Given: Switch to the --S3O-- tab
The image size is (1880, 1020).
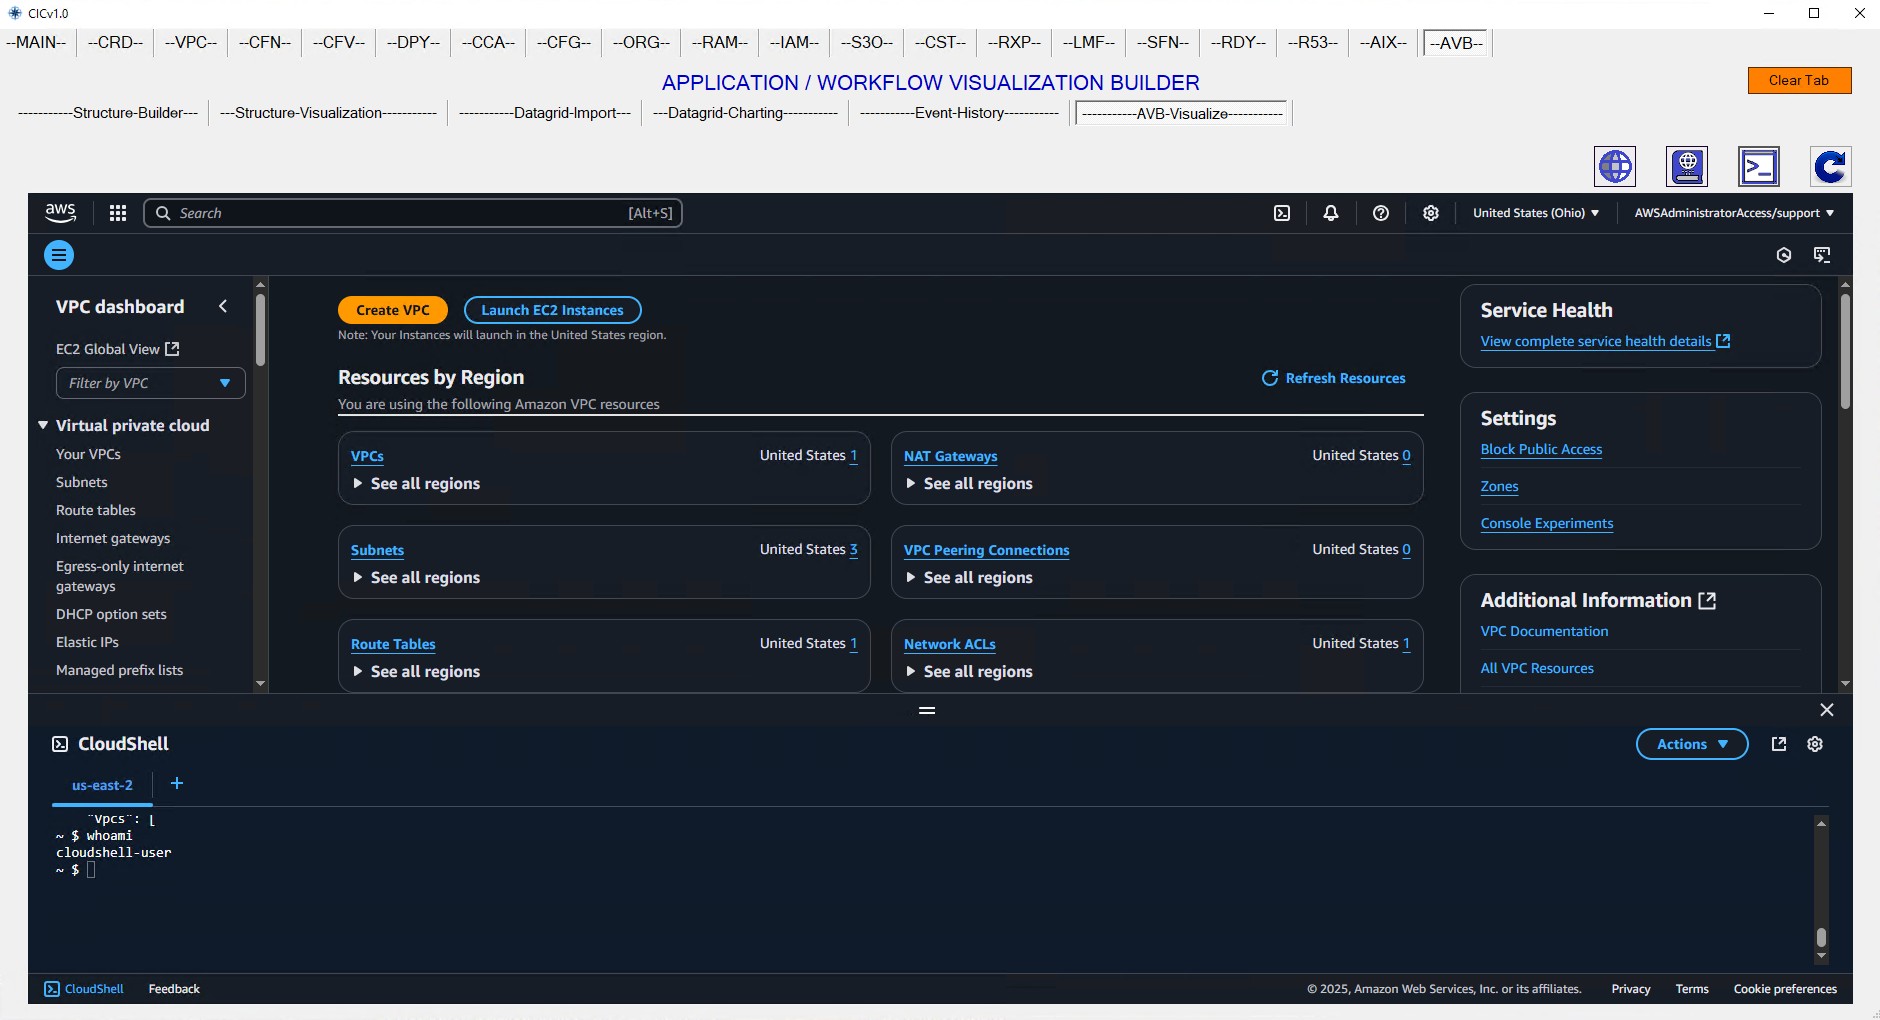Looking at the screenshot, I should click(866, 42).
